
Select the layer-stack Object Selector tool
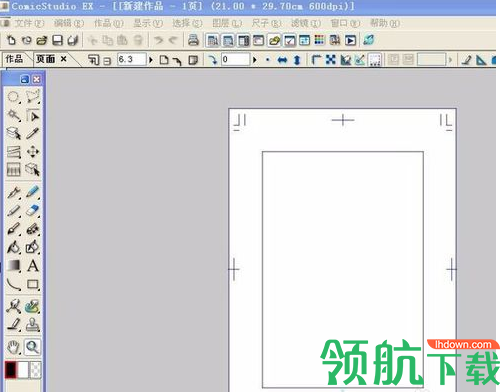14,133
